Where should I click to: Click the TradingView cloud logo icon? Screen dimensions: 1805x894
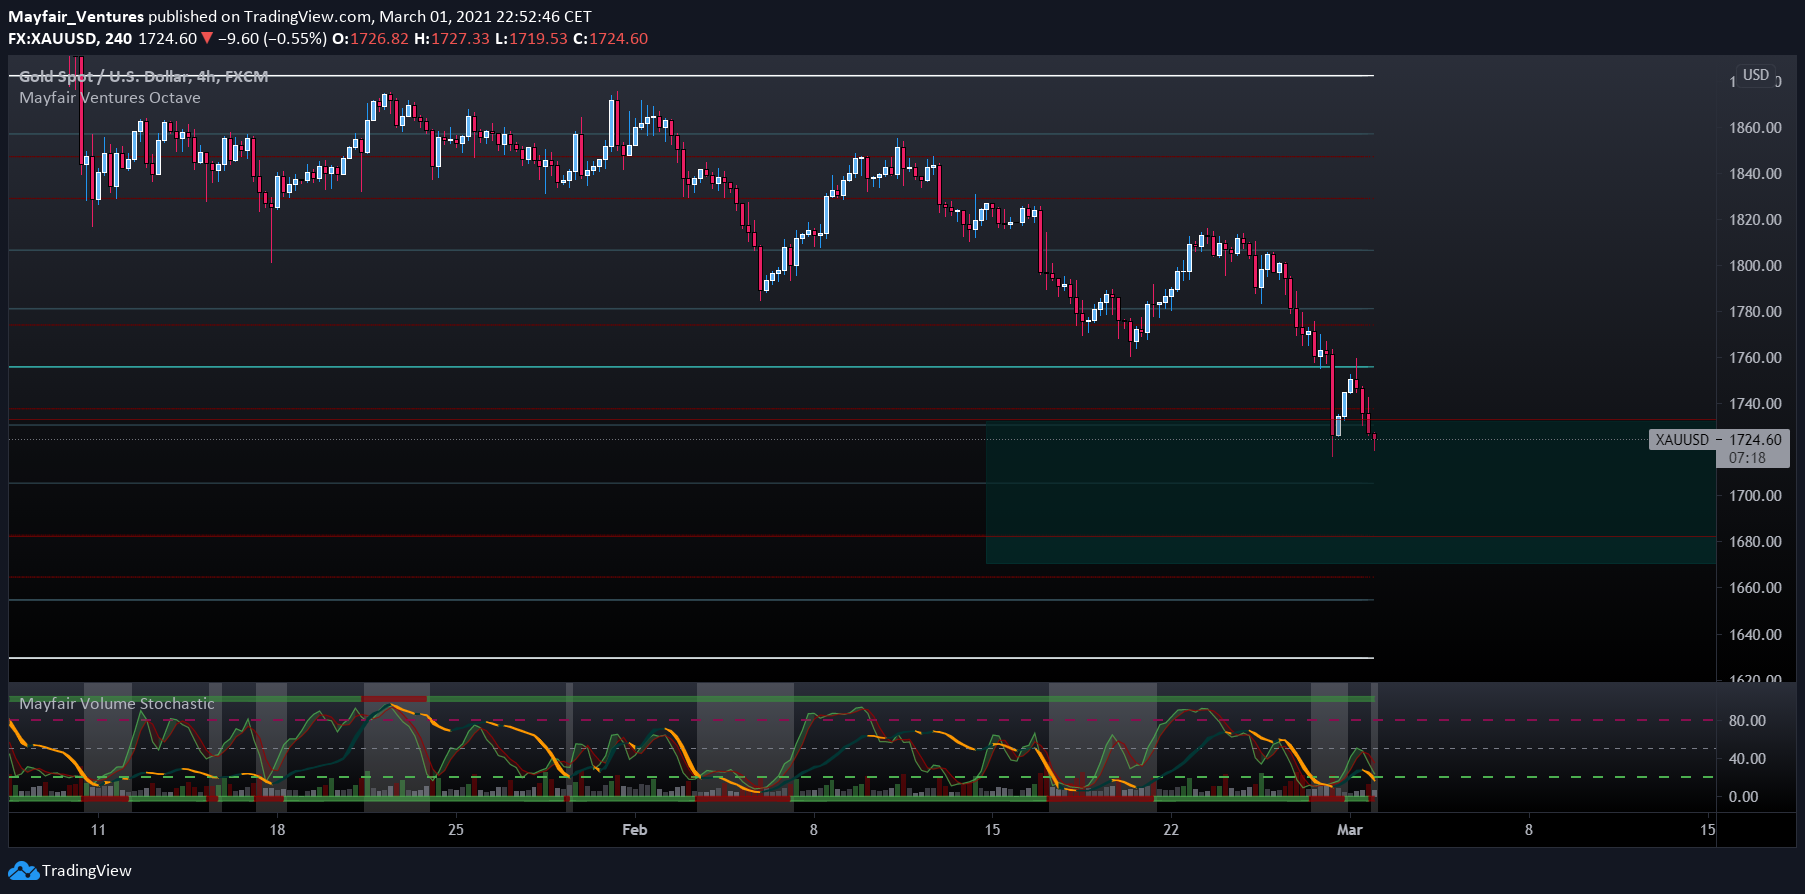point(23,871)
